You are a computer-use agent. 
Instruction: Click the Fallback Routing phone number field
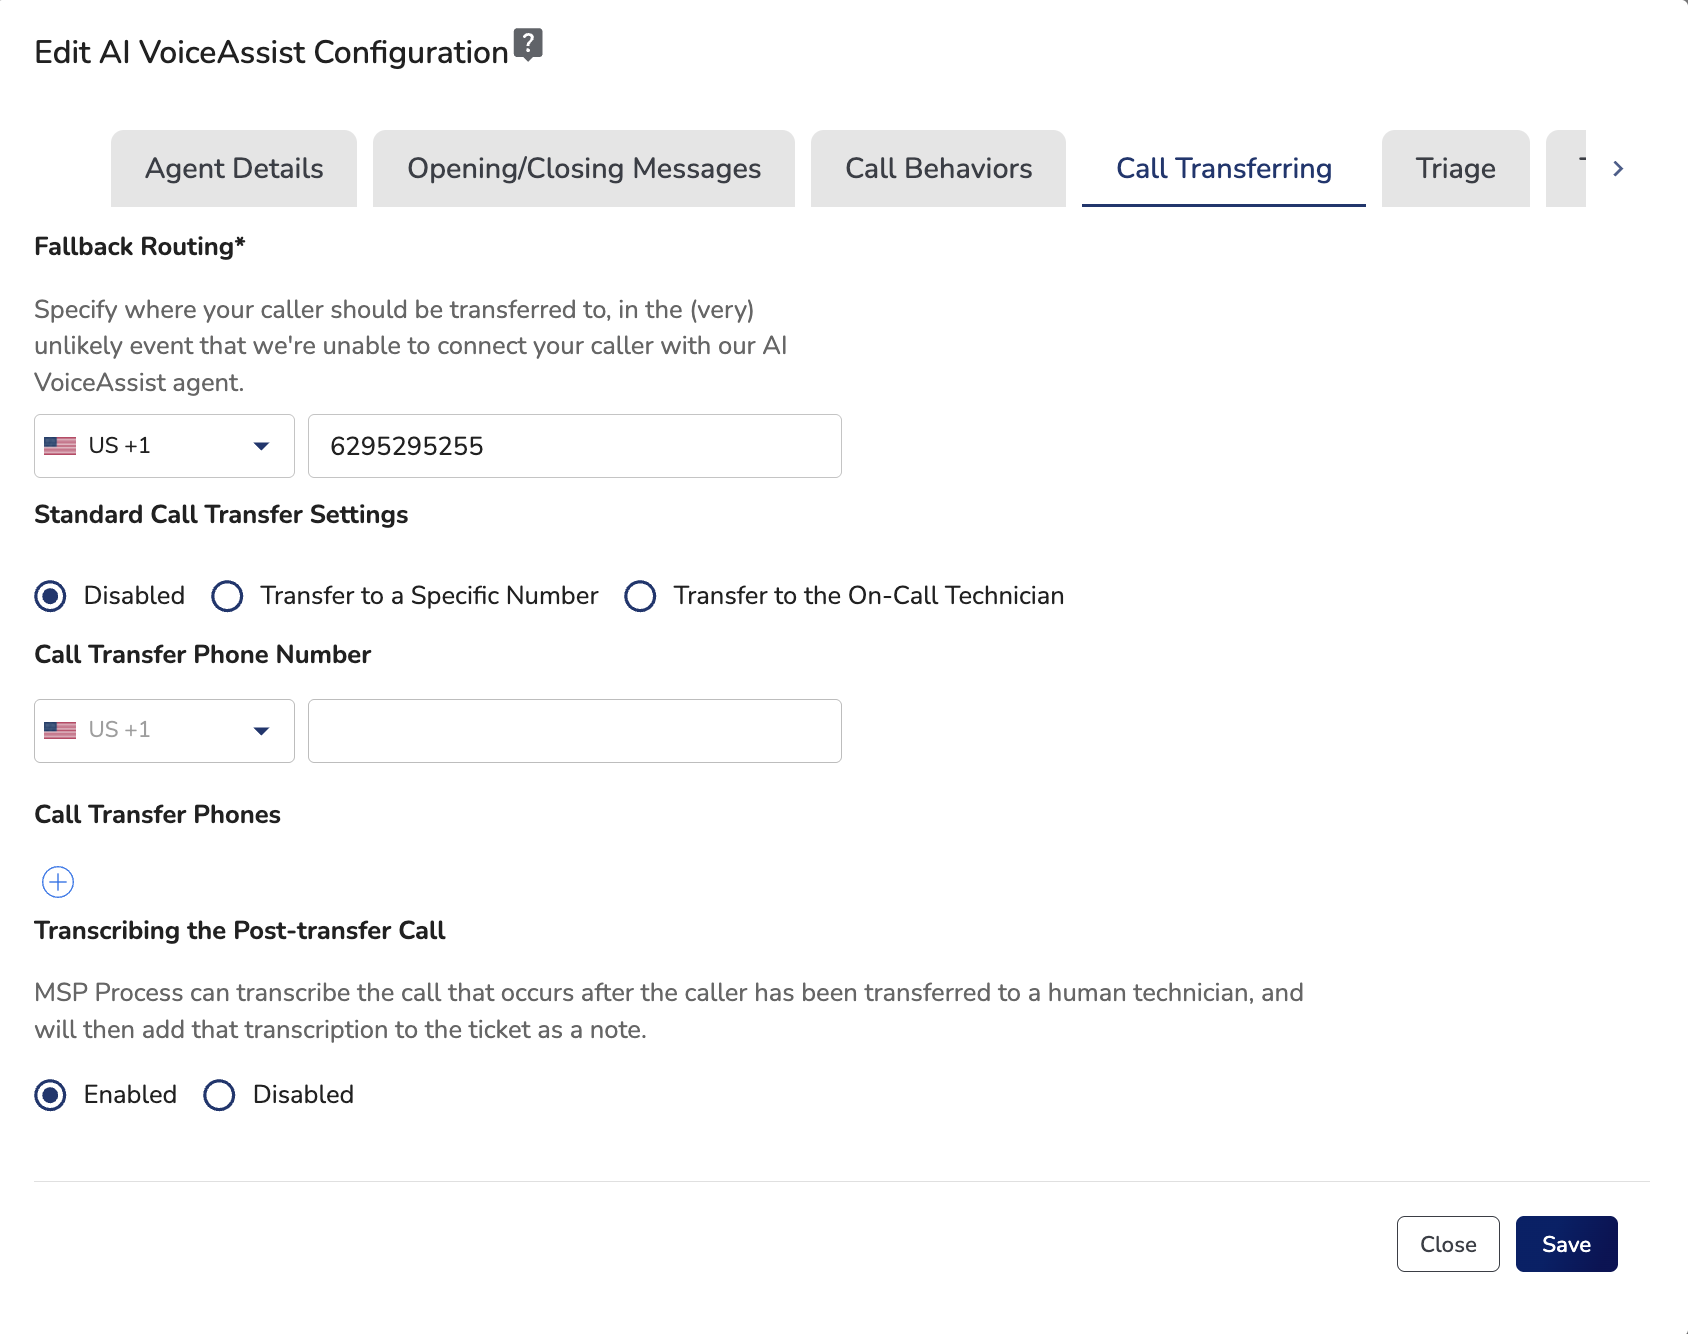pos(574,446)
